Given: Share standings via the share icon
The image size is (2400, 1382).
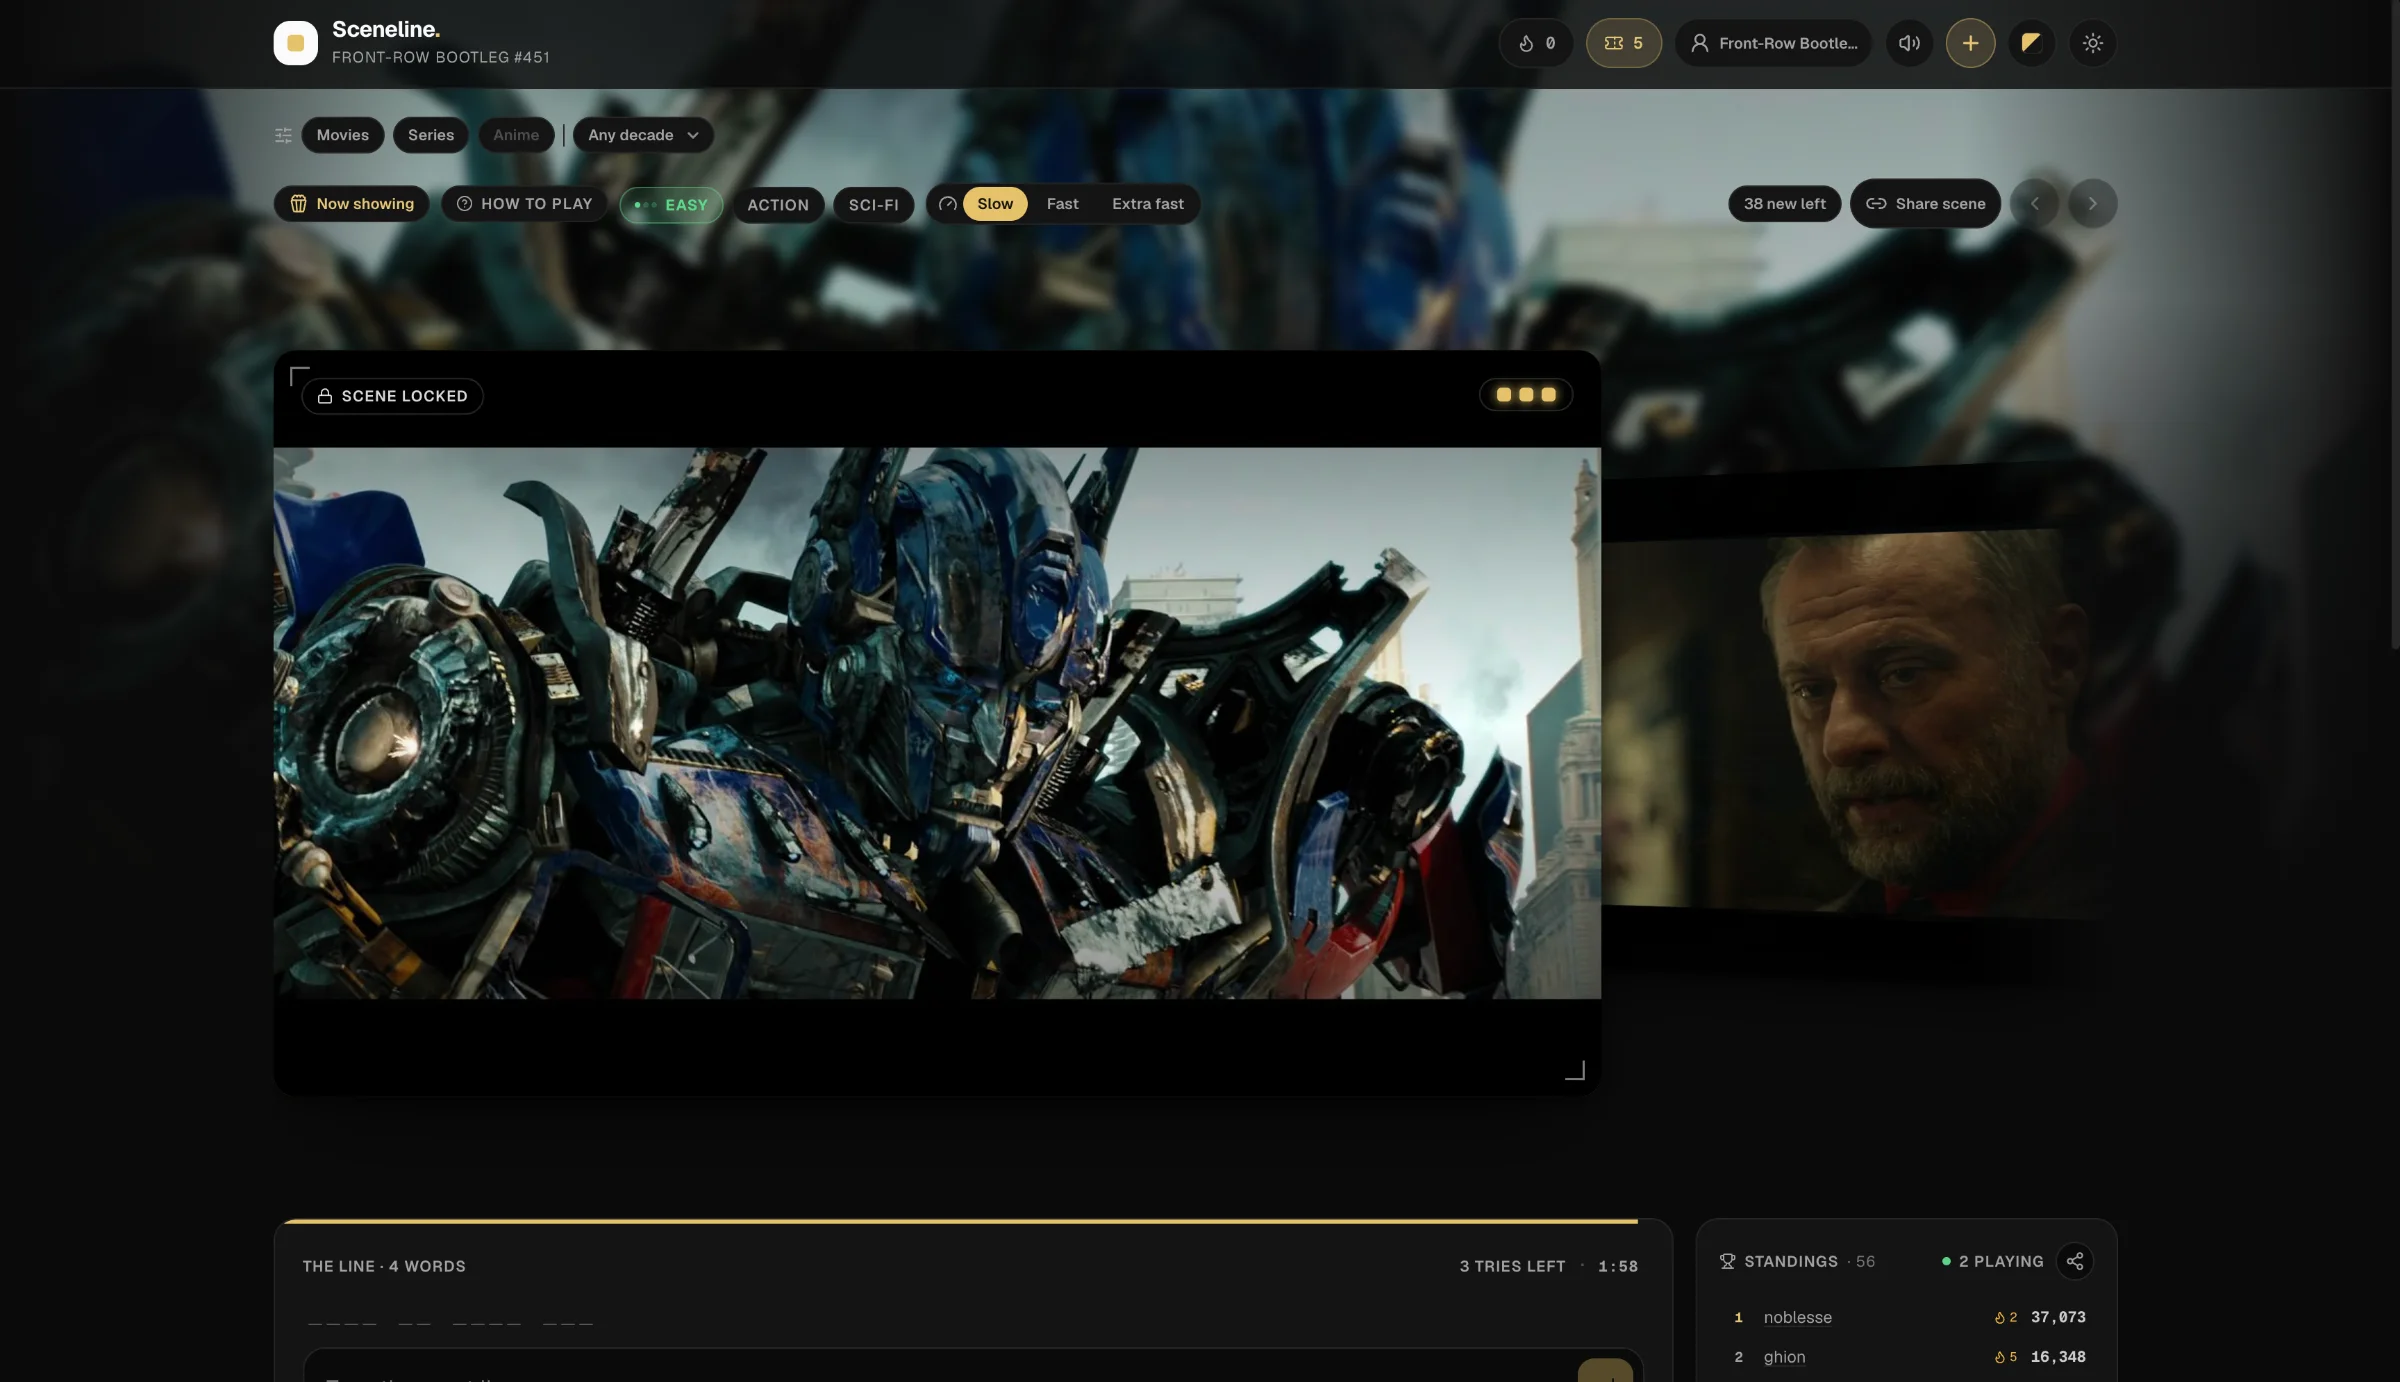Looking at the screenshot, I should point(2075,1261).
